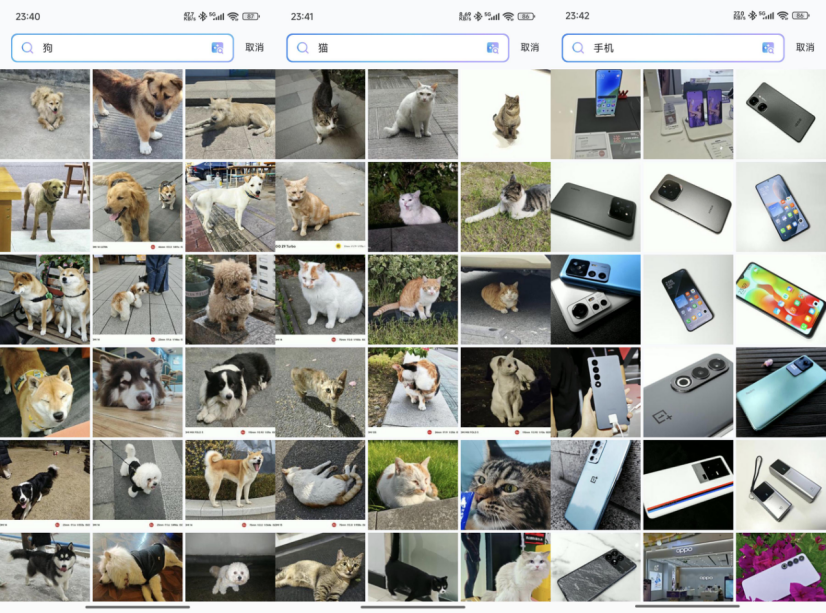
Task: Focus the search field containing 手机
Action: [673, 48]
